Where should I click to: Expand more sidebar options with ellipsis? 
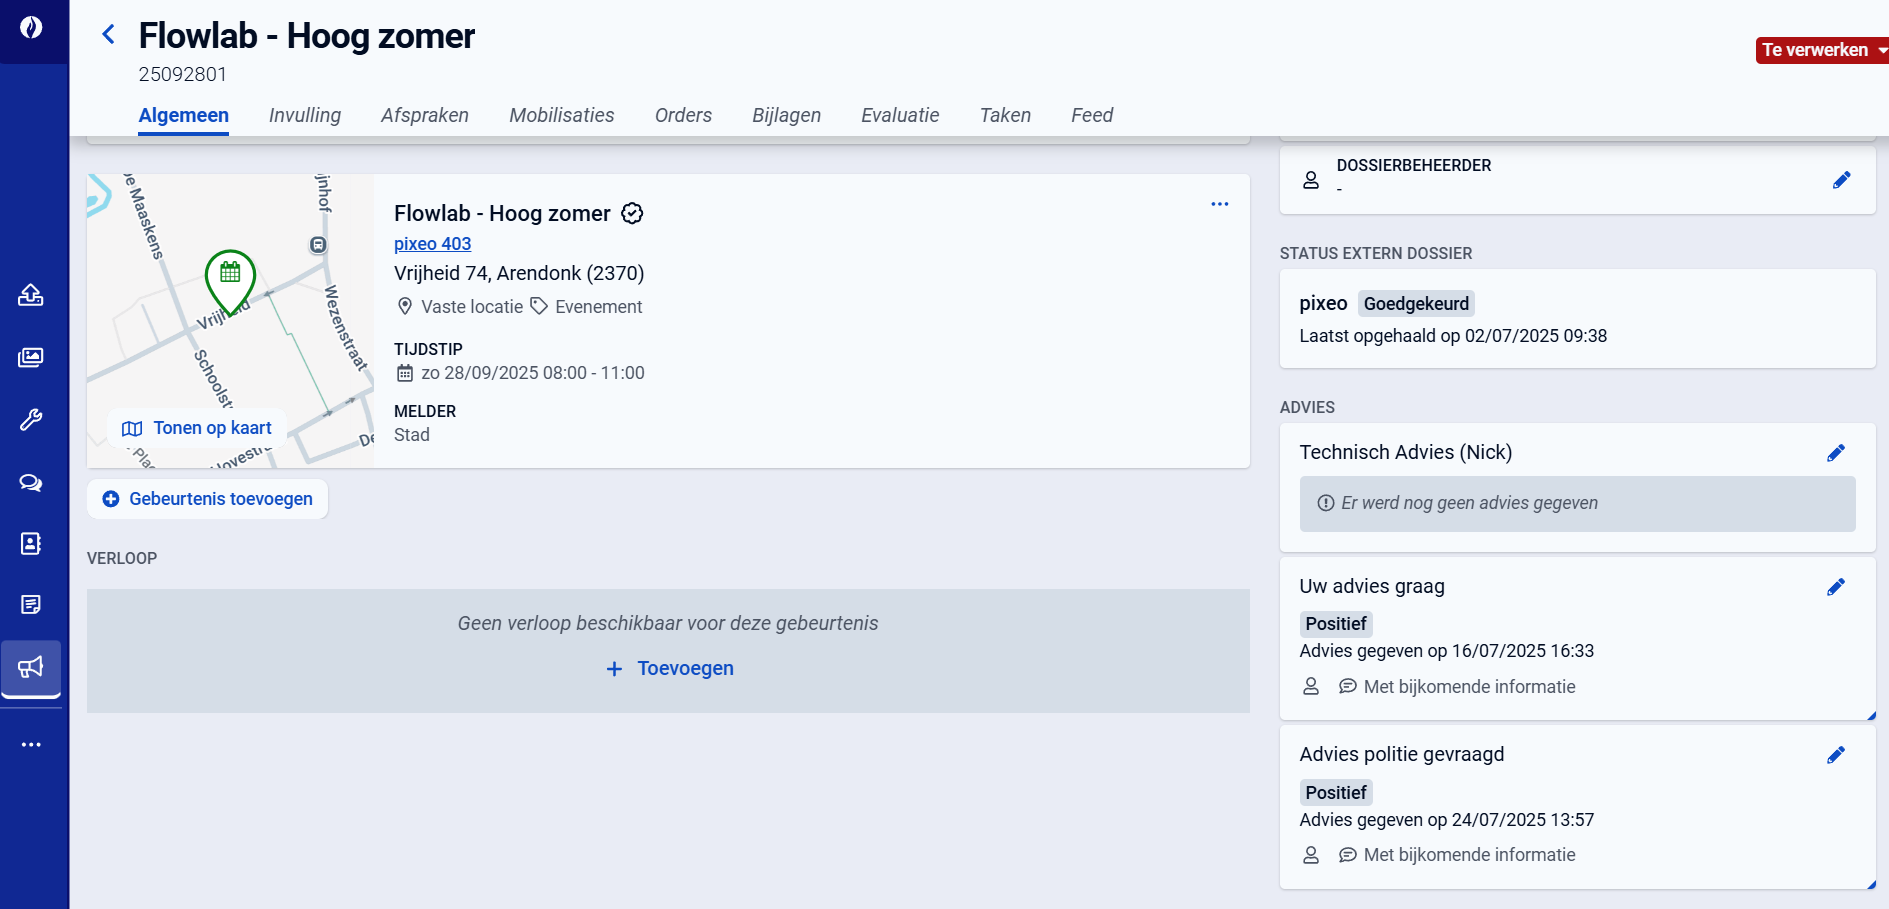pyautogui.click(x=31, y=745)
